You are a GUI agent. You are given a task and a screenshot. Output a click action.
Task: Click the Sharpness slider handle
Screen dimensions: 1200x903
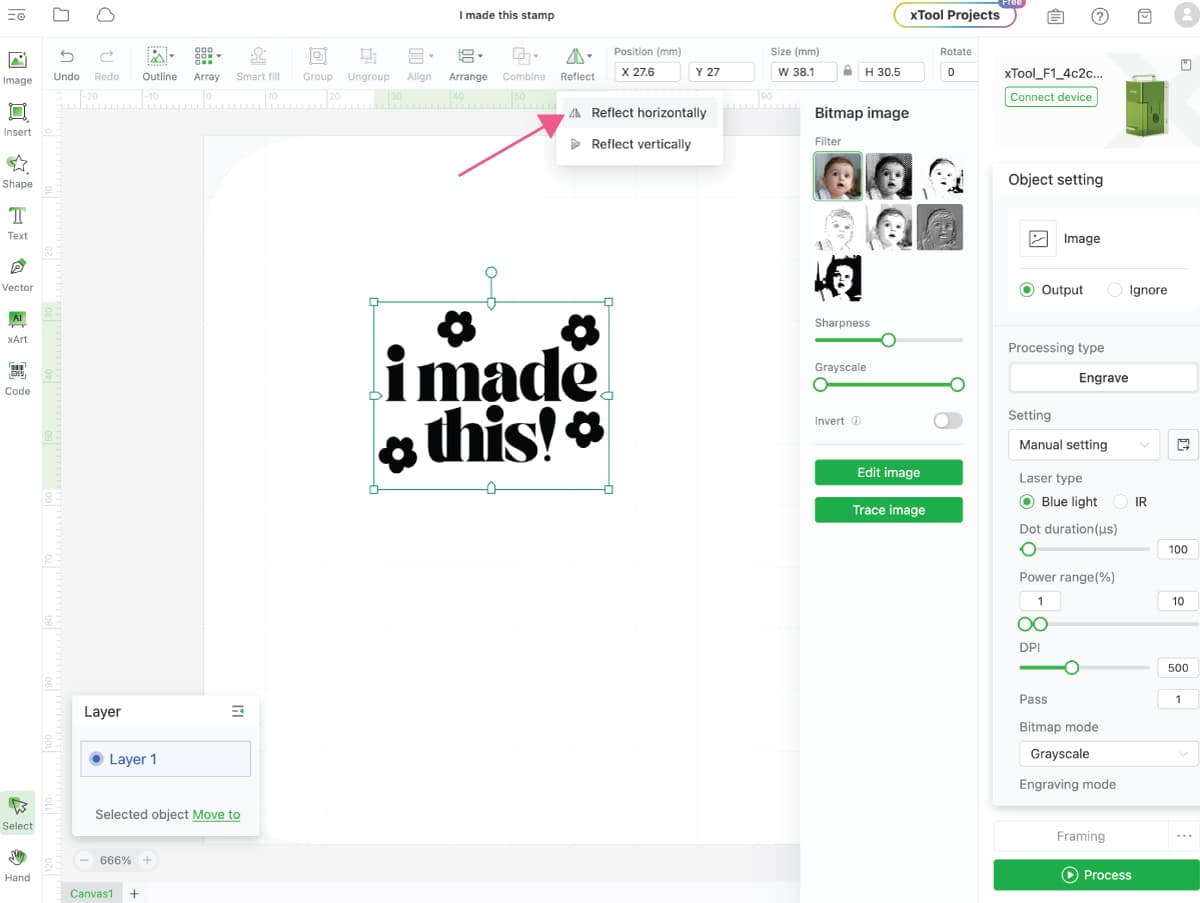887,340
